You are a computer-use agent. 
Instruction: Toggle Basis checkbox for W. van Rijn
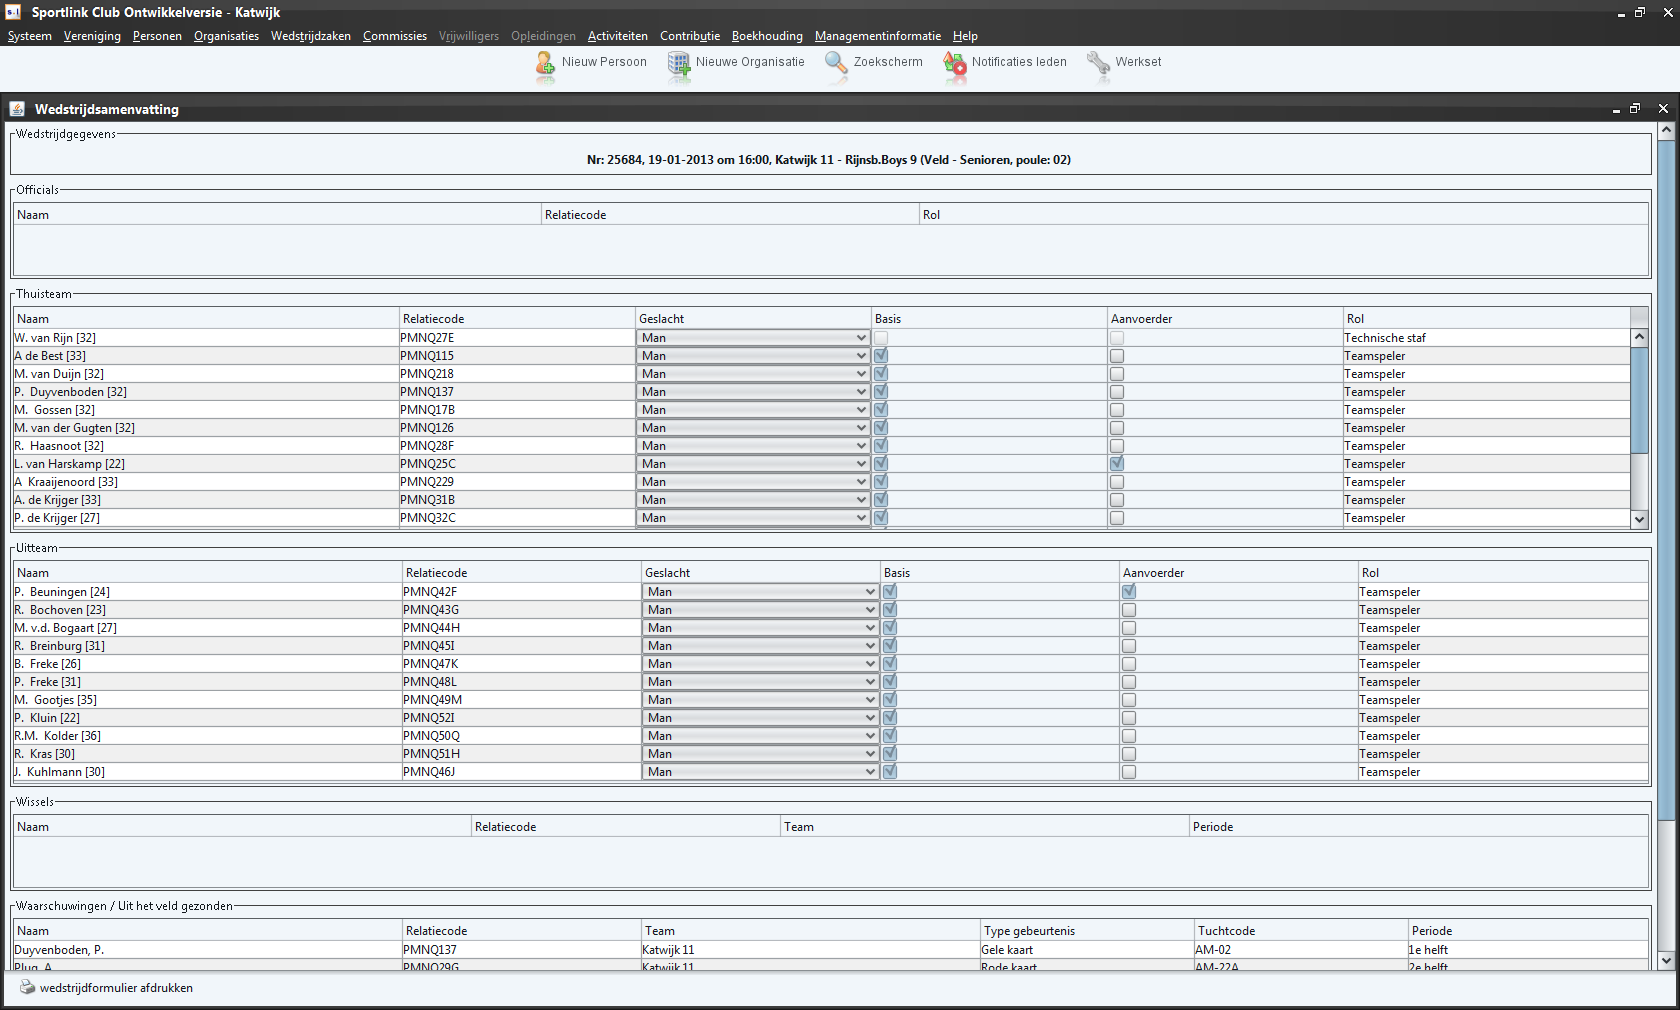tap(881, 338)
